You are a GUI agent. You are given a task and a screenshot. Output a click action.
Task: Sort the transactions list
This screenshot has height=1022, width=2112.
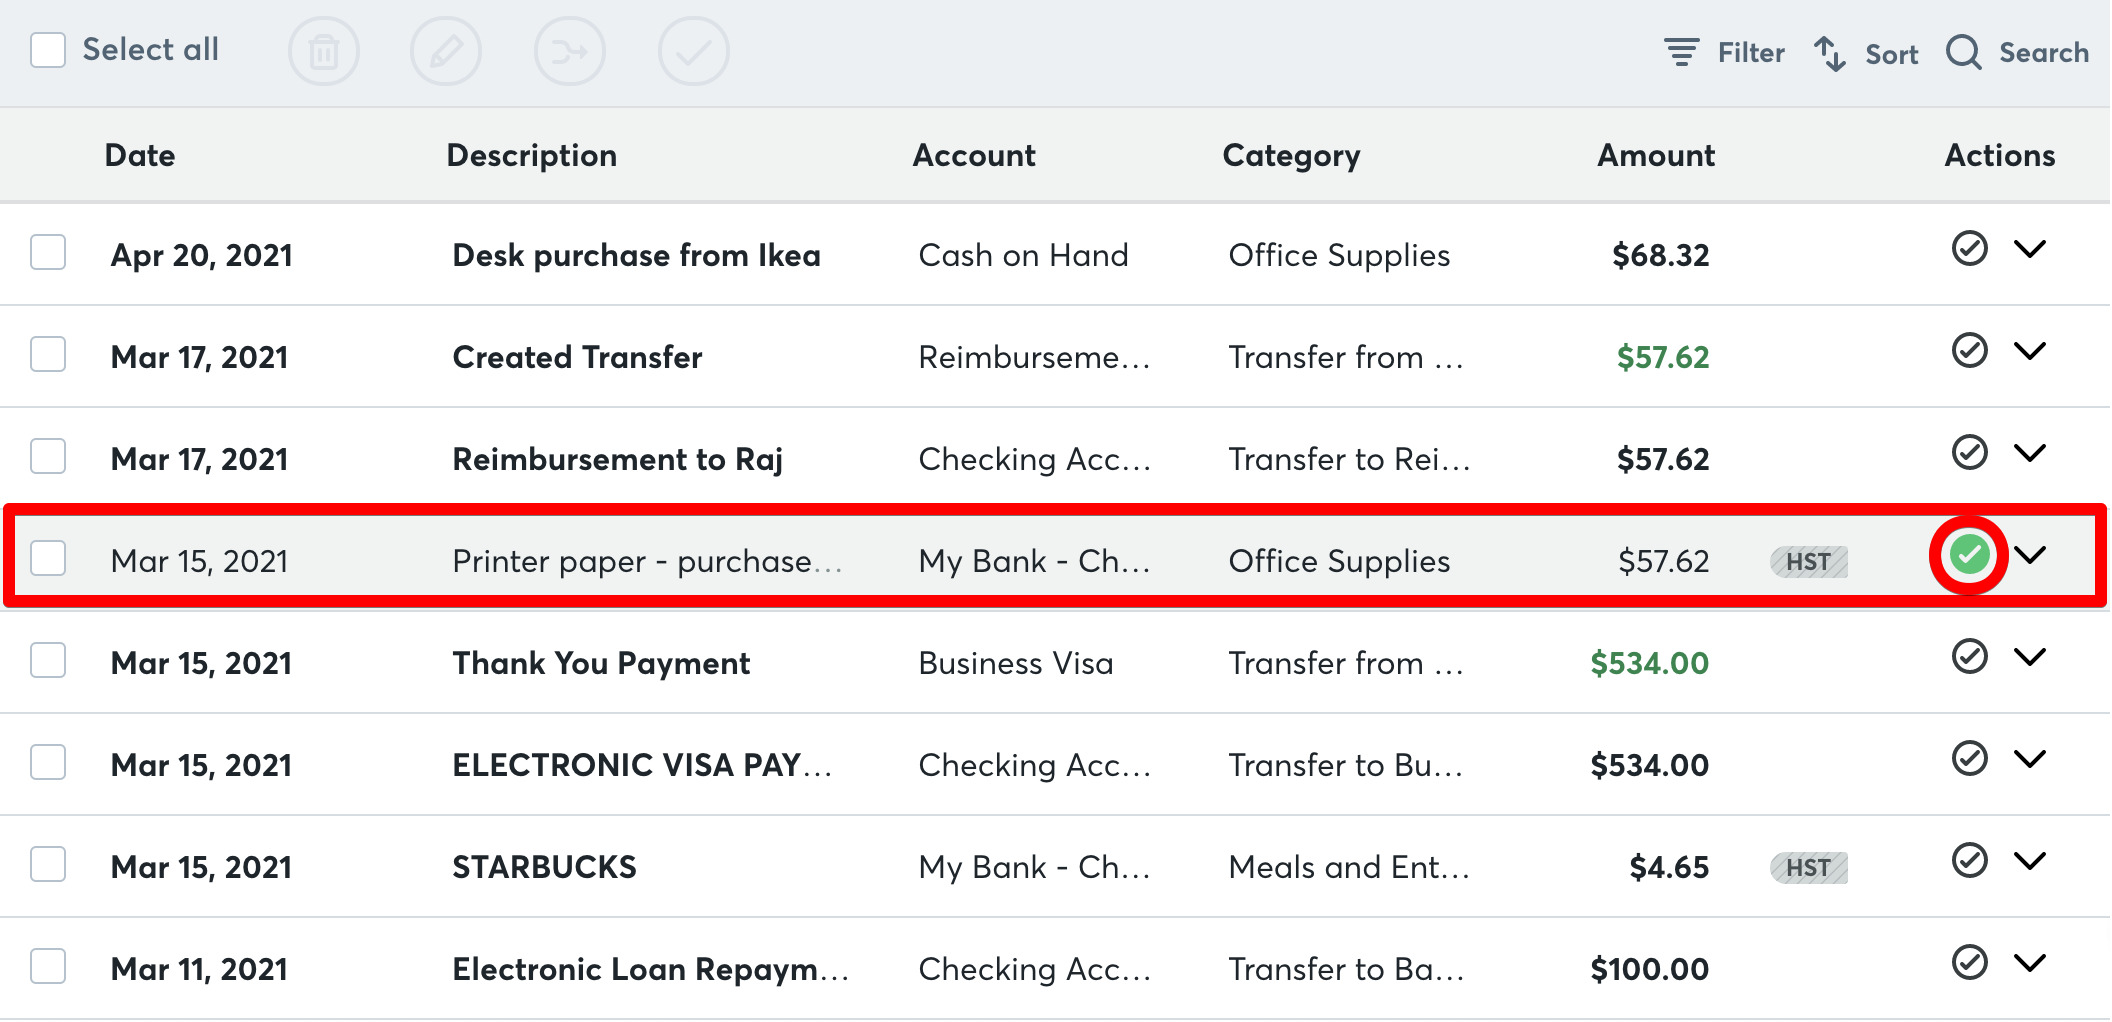point(1866,53)
